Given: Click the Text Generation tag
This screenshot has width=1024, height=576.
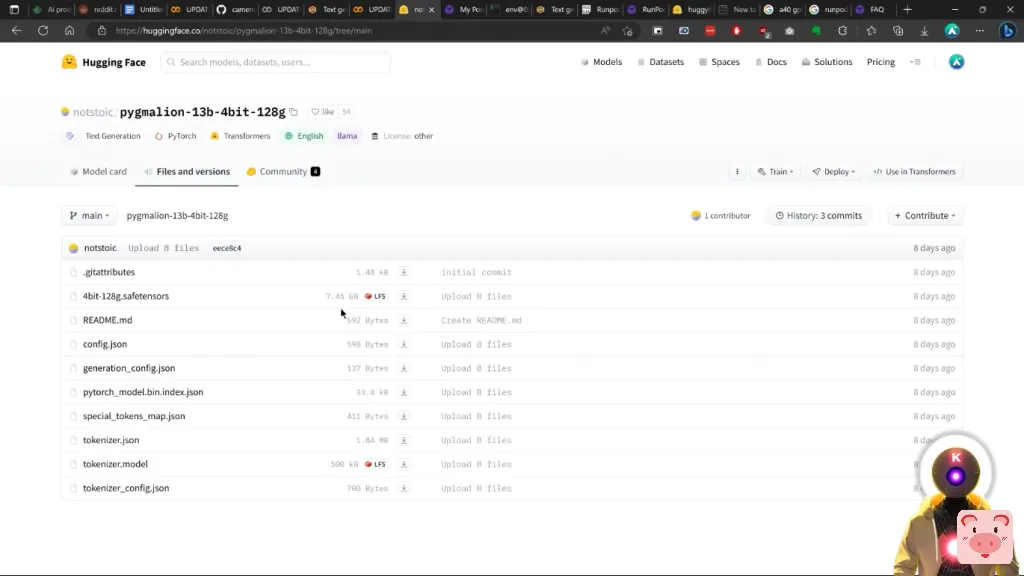Looking at the screenshot, I should pyautogui.click(x=103, y=136).
